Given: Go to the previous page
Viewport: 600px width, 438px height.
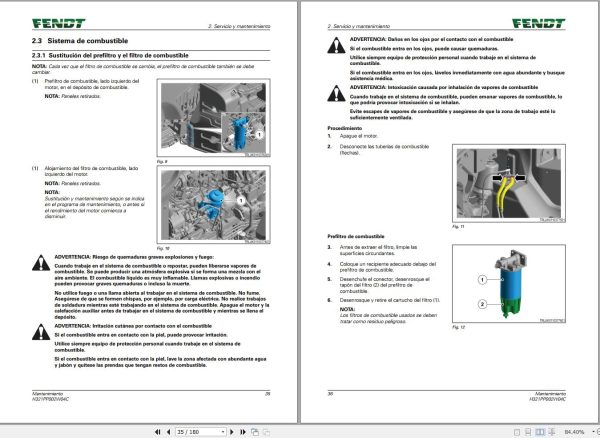Looking at the screenshot, I should [168, 432].
